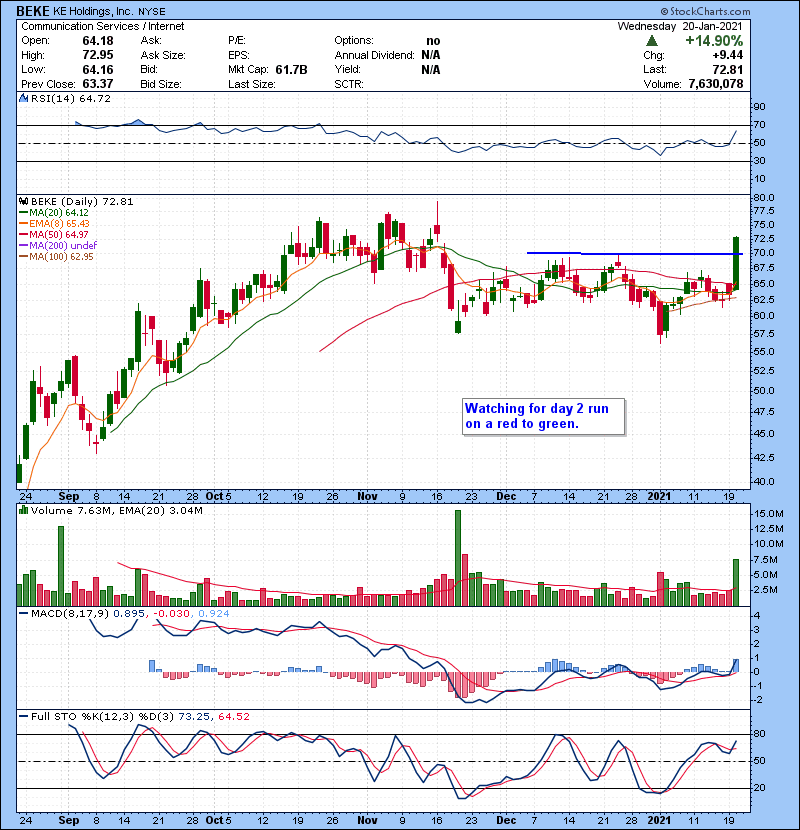Click the MA(20) 64.12 legend entry

point(54,213)
